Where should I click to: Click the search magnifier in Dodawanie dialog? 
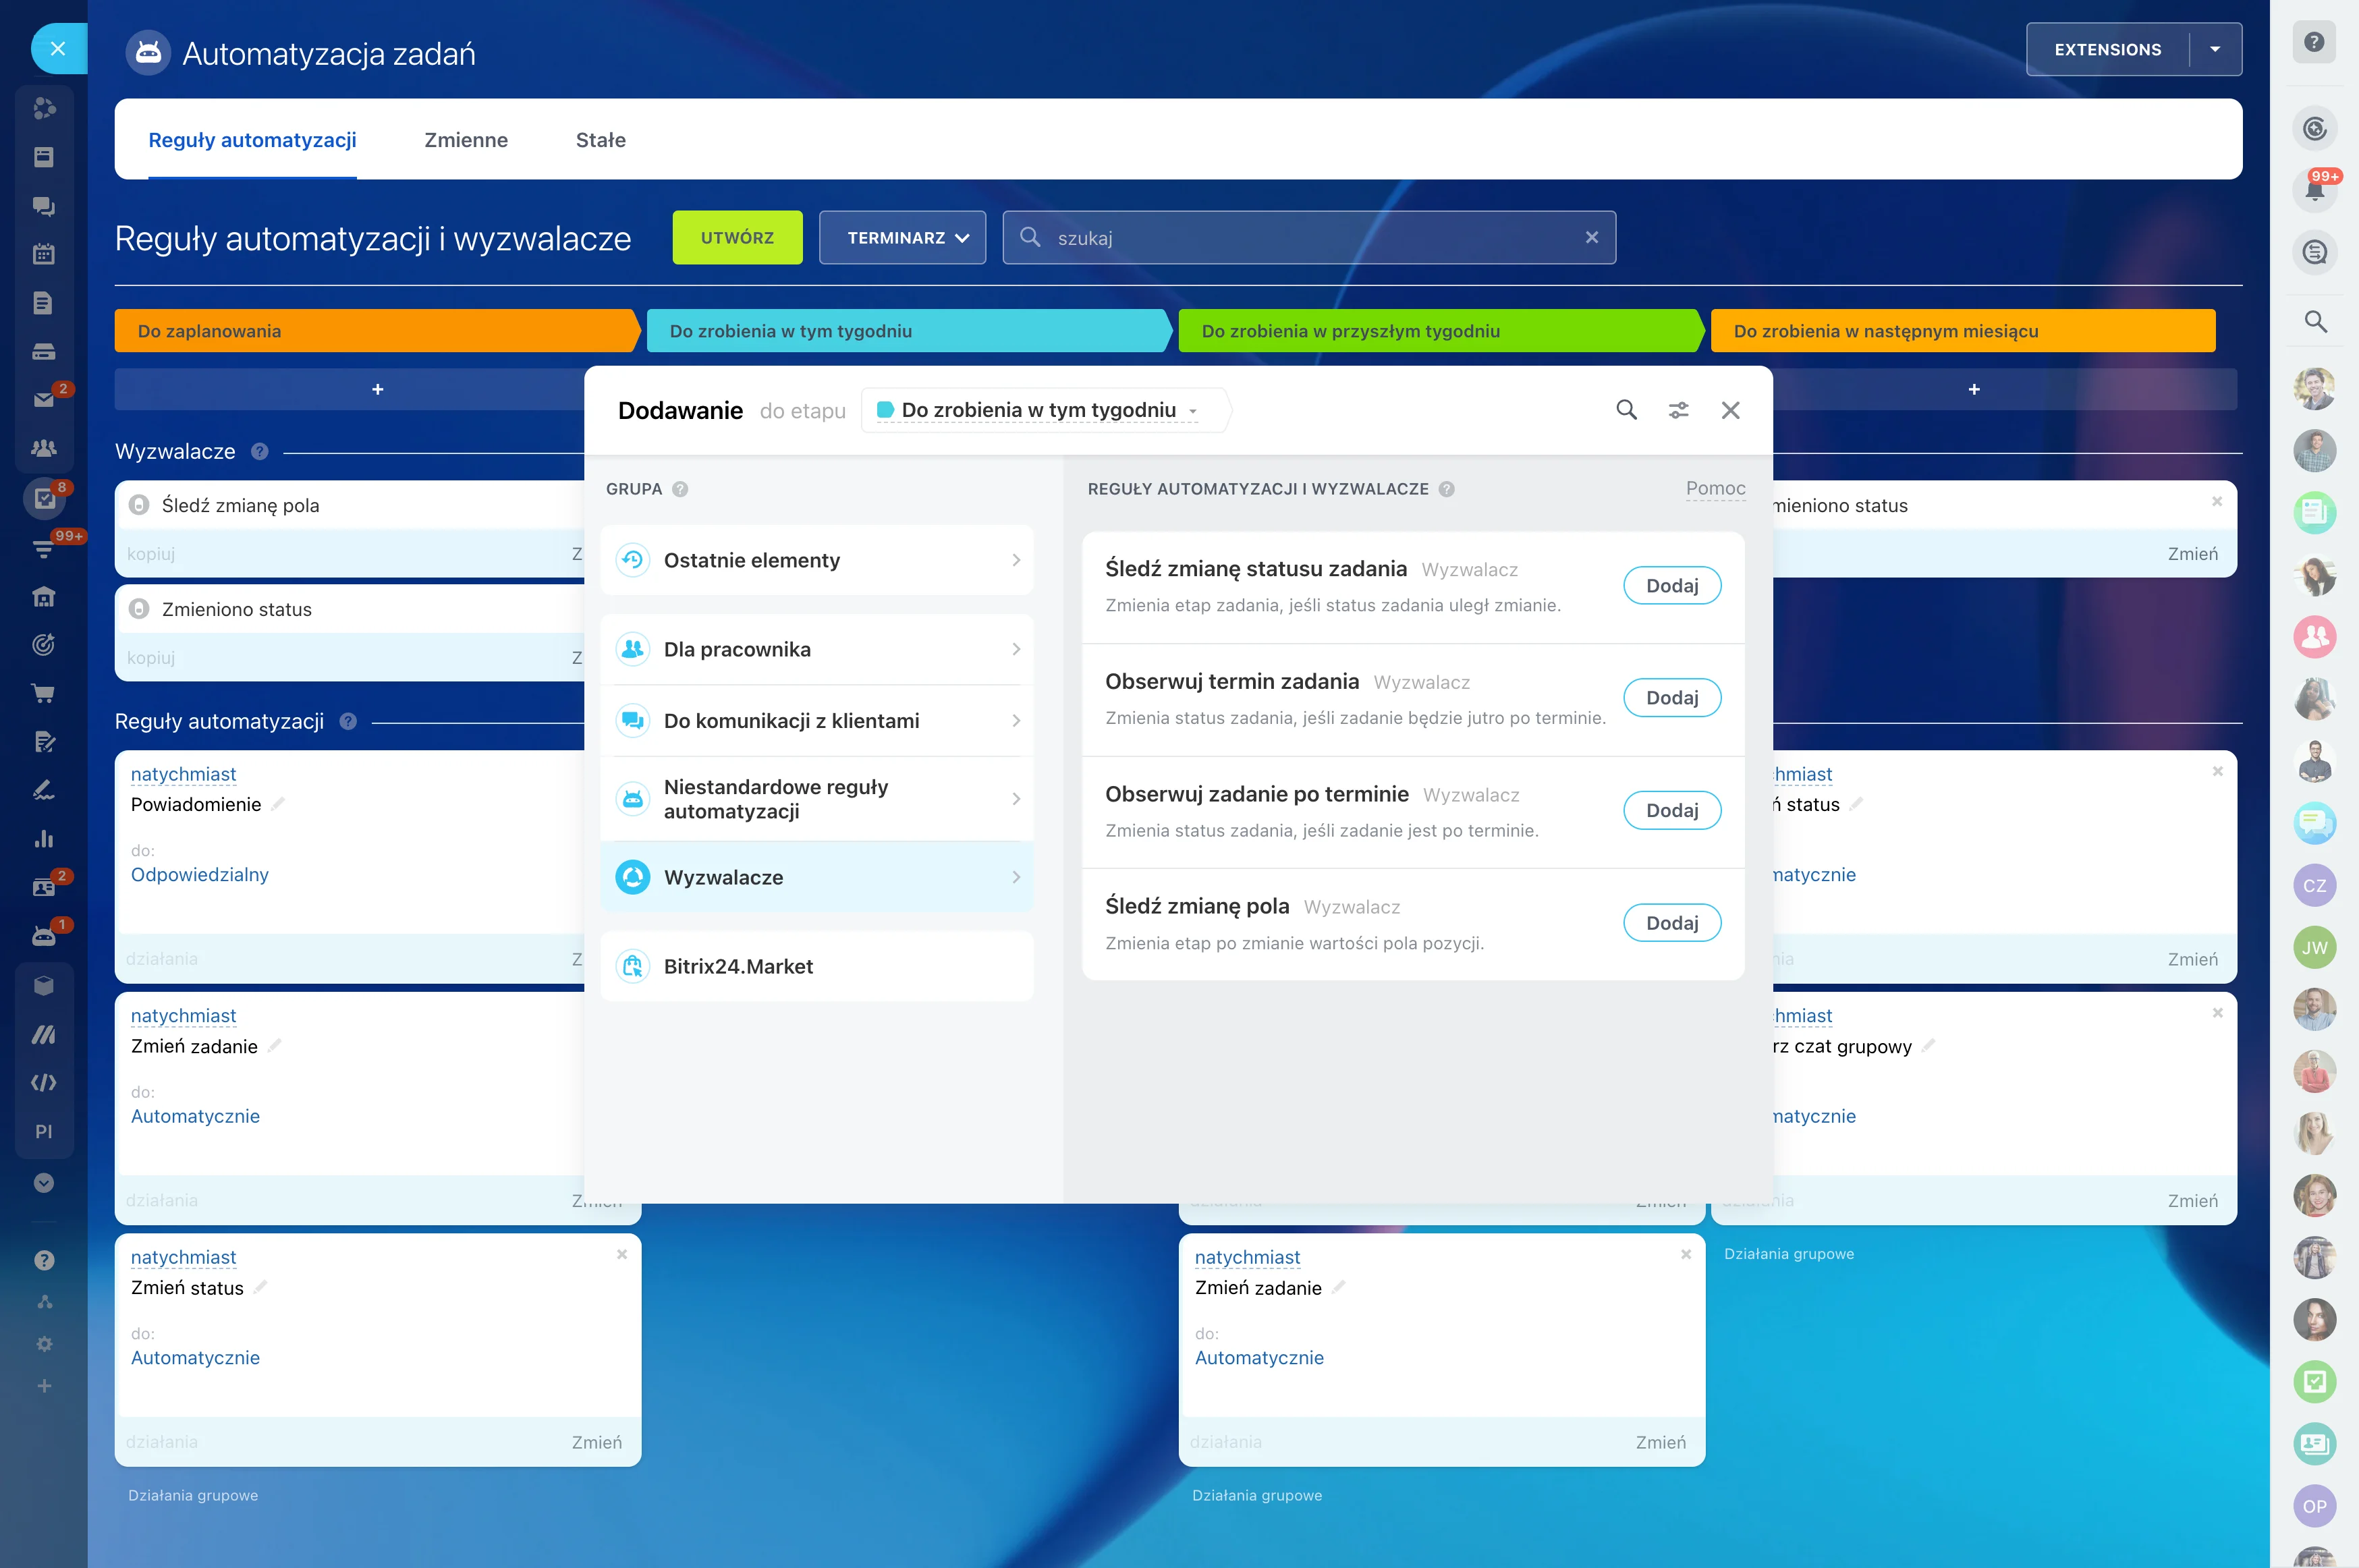[1626, 410]
